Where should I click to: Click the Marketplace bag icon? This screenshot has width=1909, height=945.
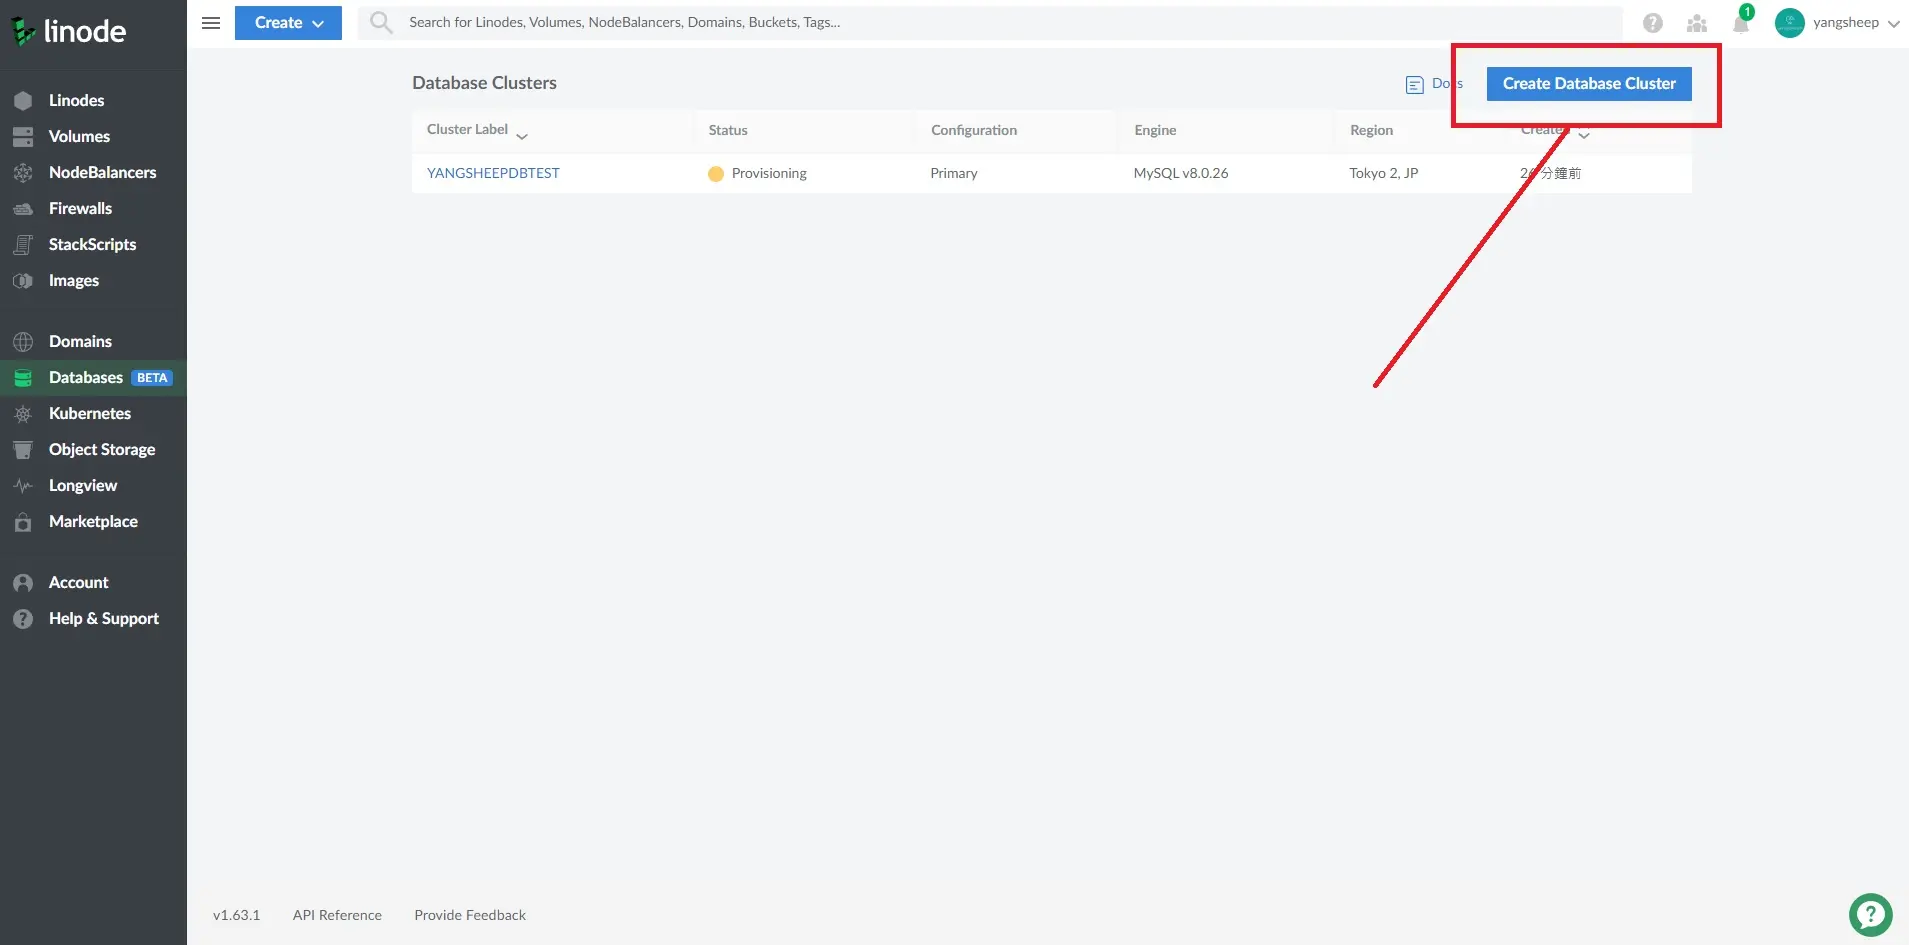[x=23, y=522]
